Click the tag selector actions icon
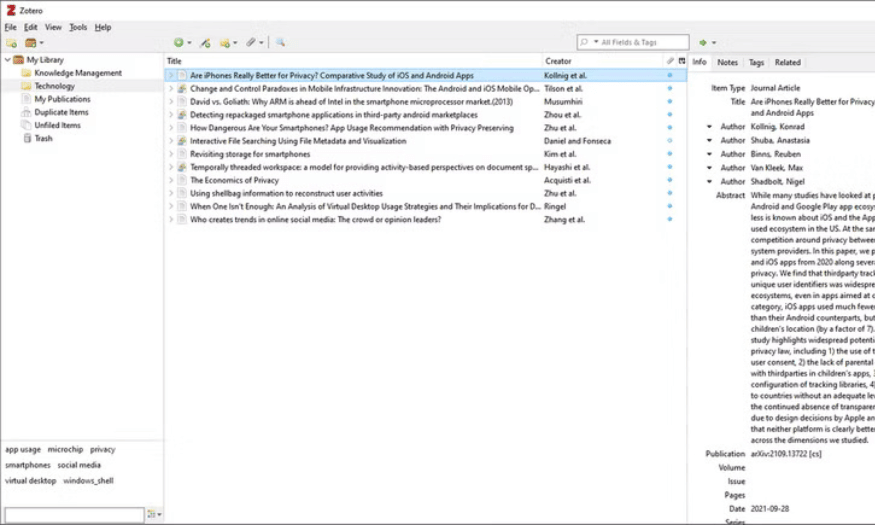 point(154,514)
